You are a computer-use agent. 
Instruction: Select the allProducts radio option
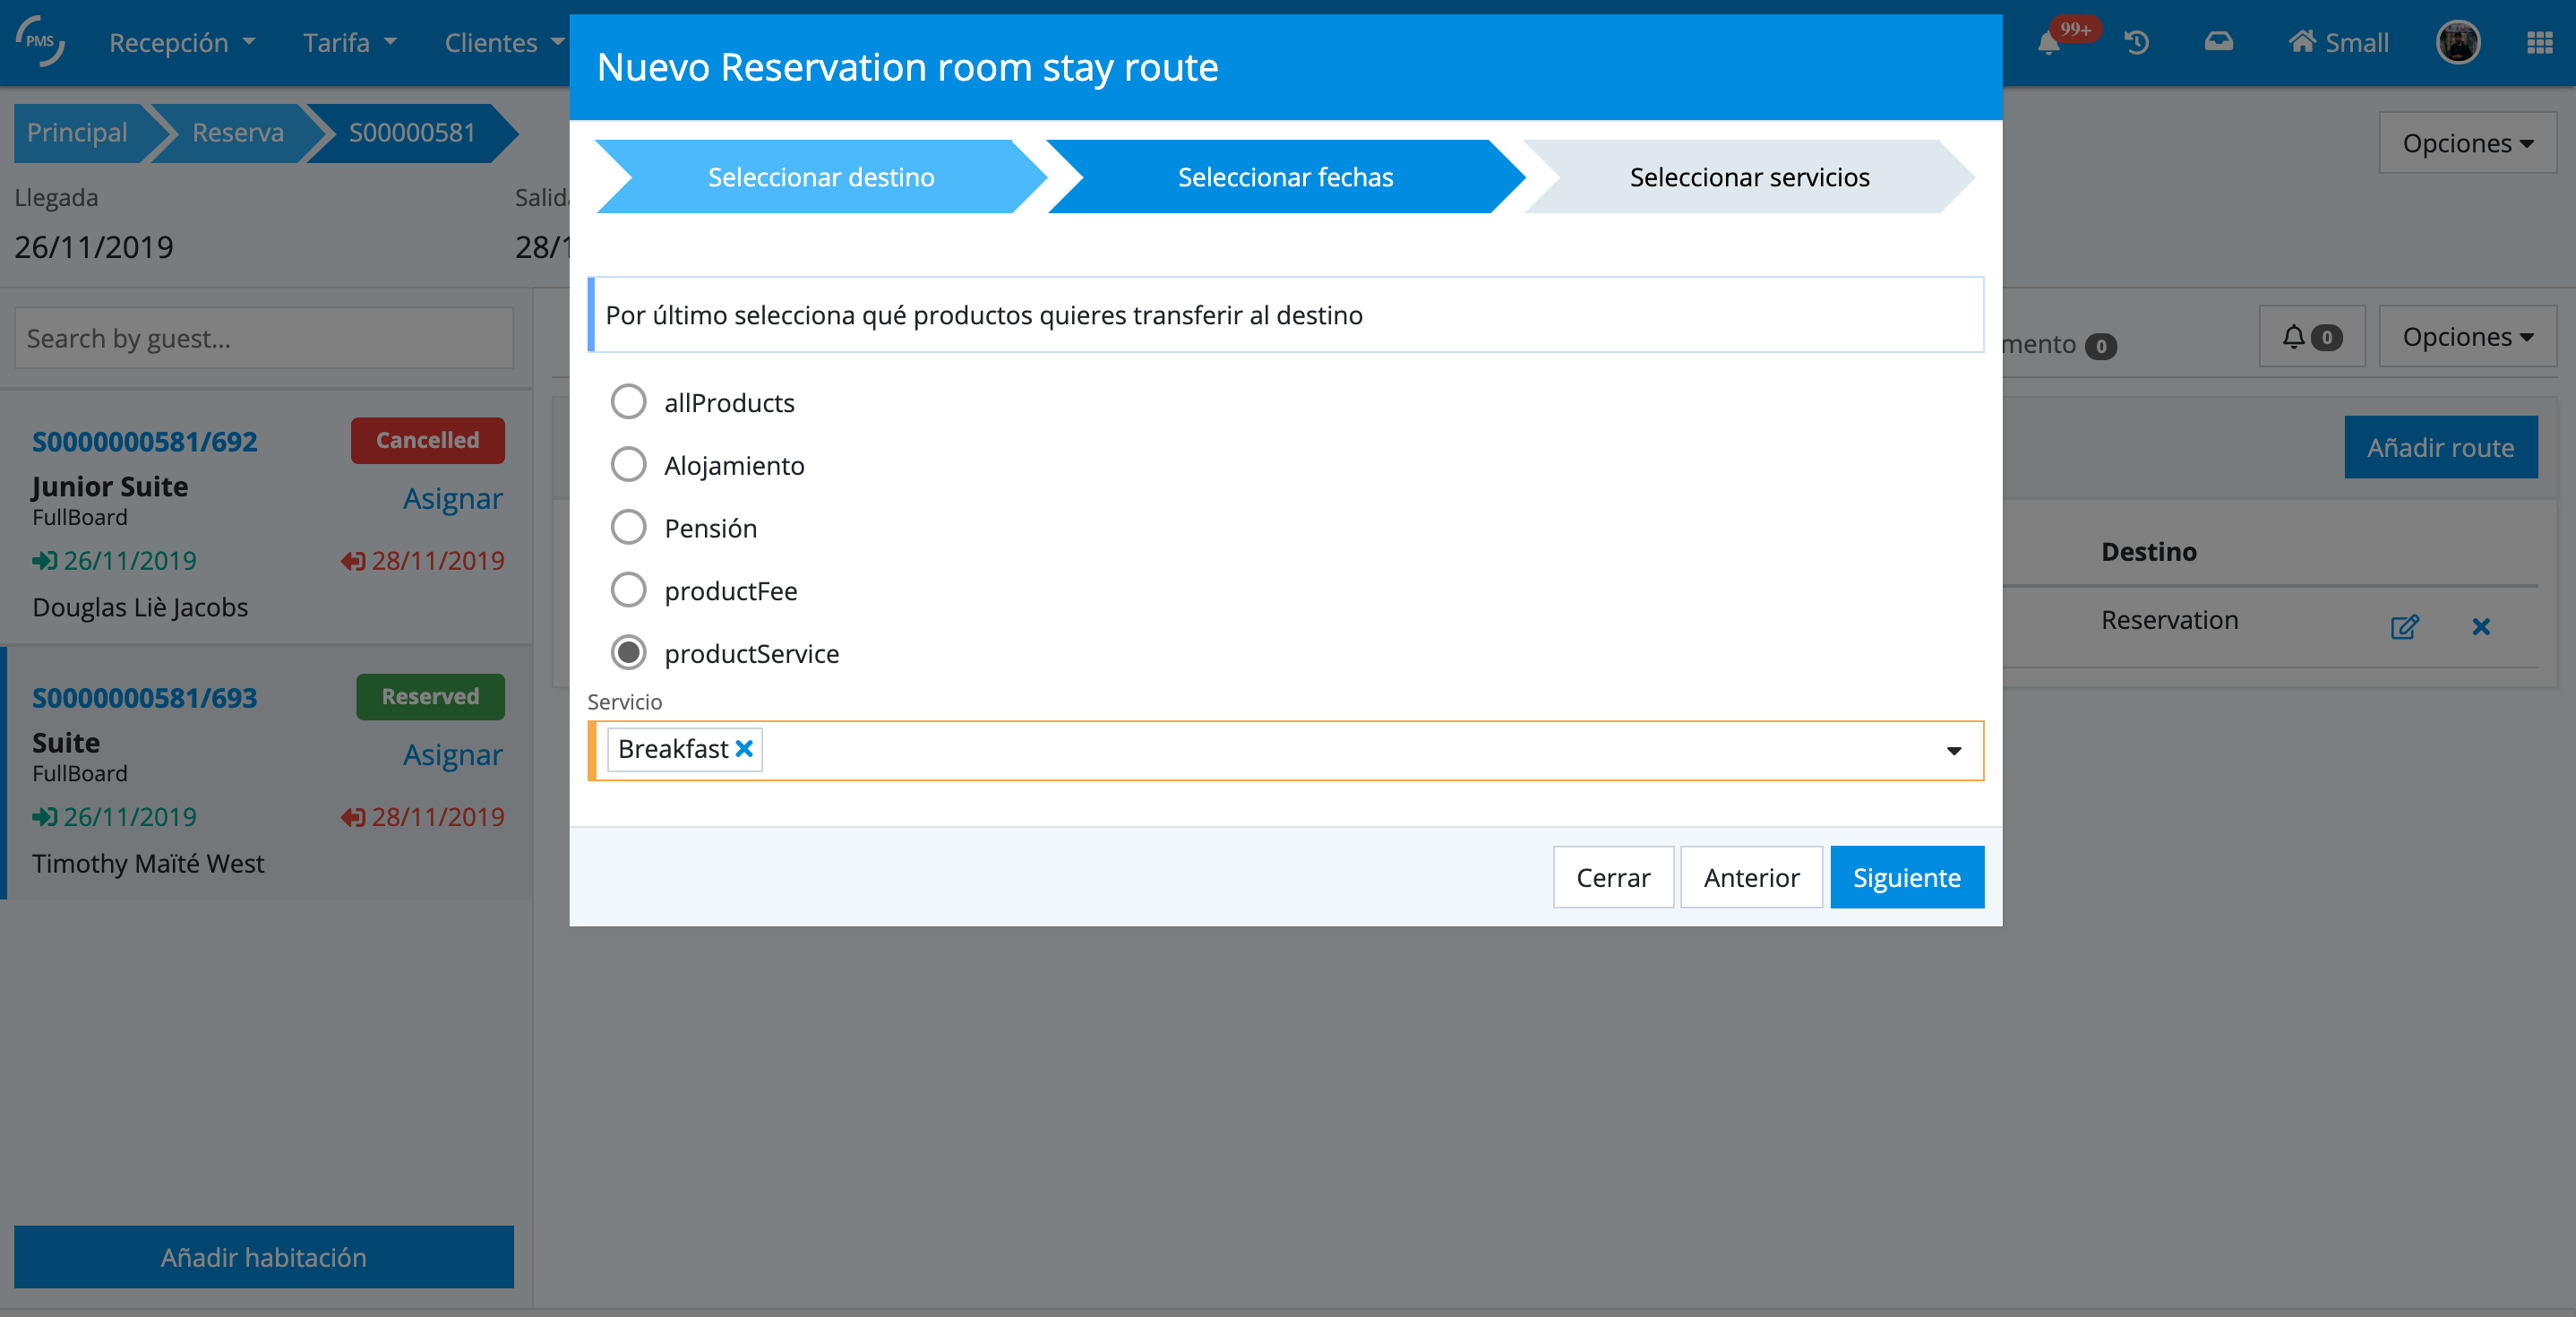coord(628,402)
